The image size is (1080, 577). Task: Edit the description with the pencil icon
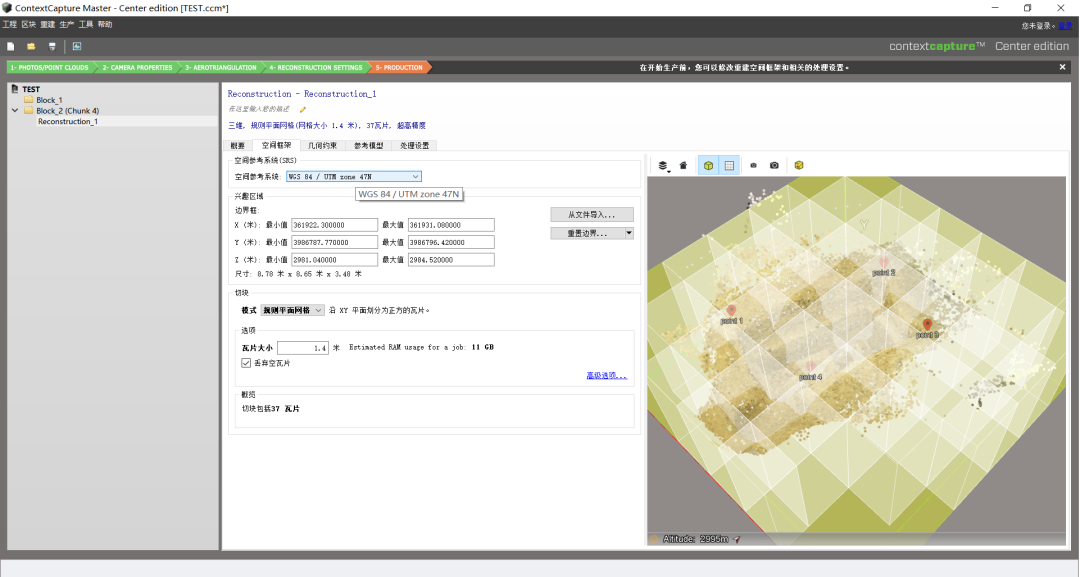[x=302, y=109]
